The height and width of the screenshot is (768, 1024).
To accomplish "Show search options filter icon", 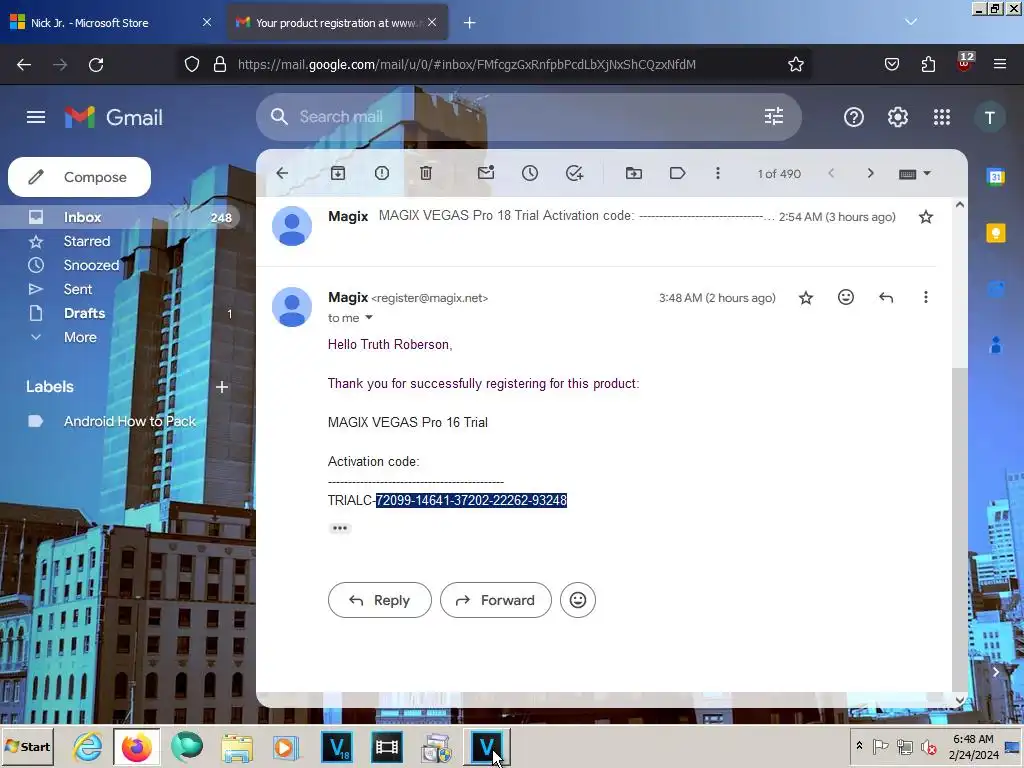I will click(774, 117).
